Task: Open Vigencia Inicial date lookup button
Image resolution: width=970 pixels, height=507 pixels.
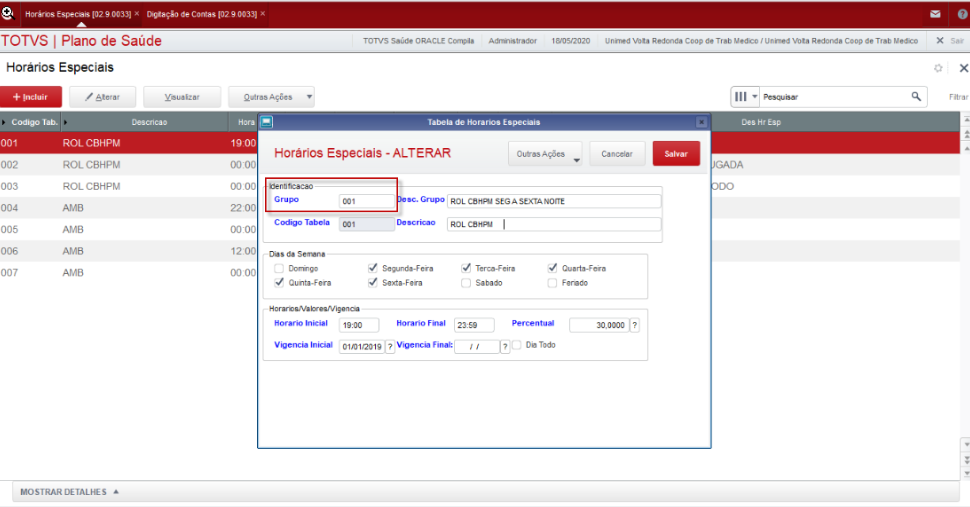Action: click(390, 347)
